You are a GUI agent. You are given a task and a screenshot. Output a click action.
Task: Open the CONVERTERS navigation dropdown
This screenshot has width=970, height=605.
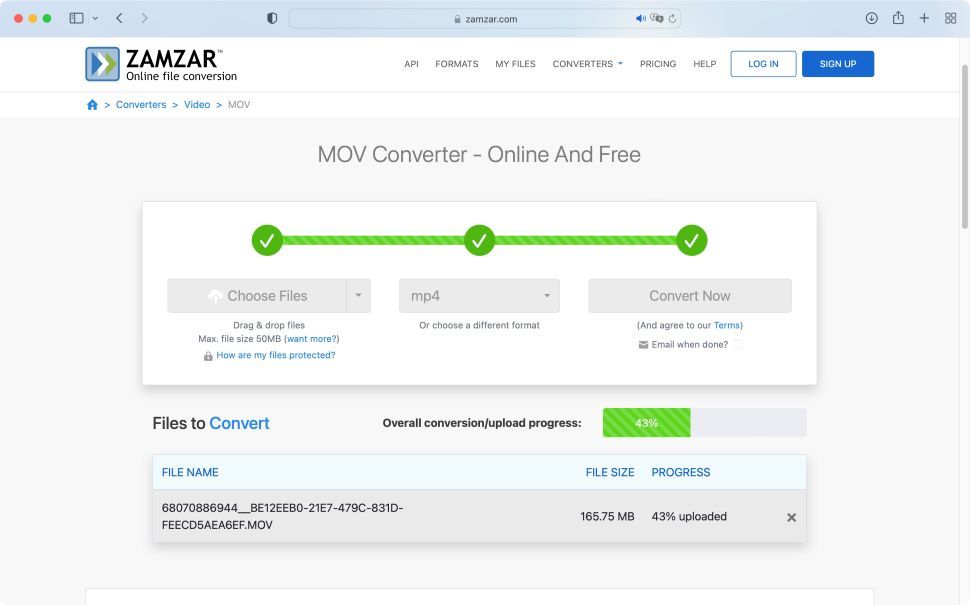[x=586, y=63]
